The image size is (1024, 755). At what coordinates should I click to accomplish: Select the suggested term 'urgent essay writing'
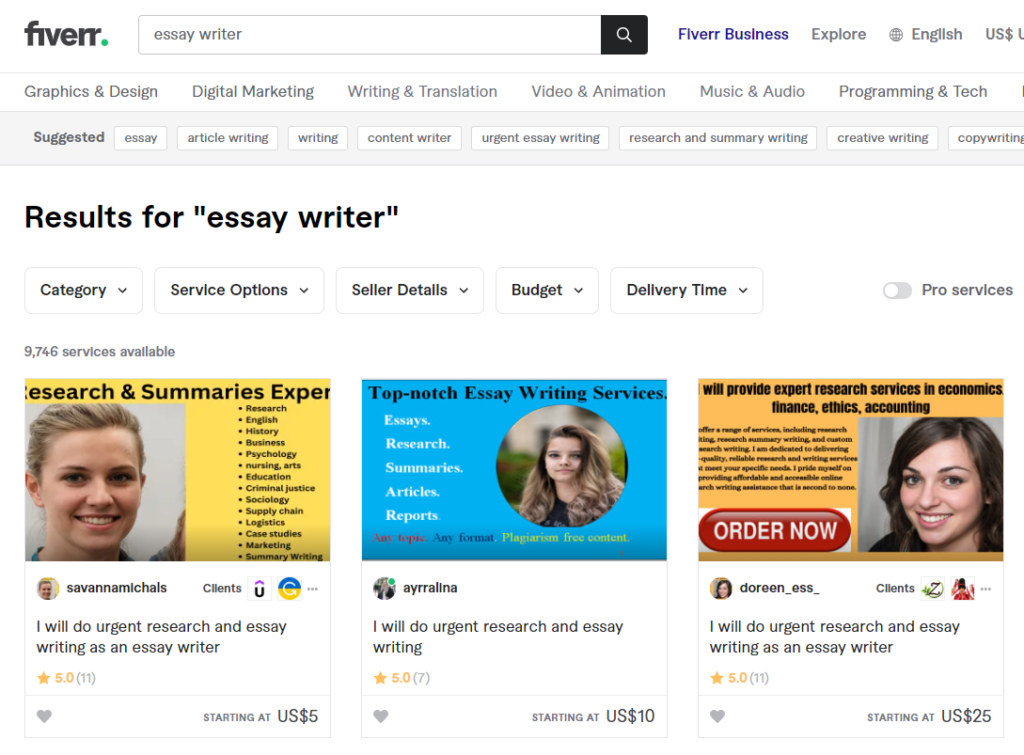(540, 137)
